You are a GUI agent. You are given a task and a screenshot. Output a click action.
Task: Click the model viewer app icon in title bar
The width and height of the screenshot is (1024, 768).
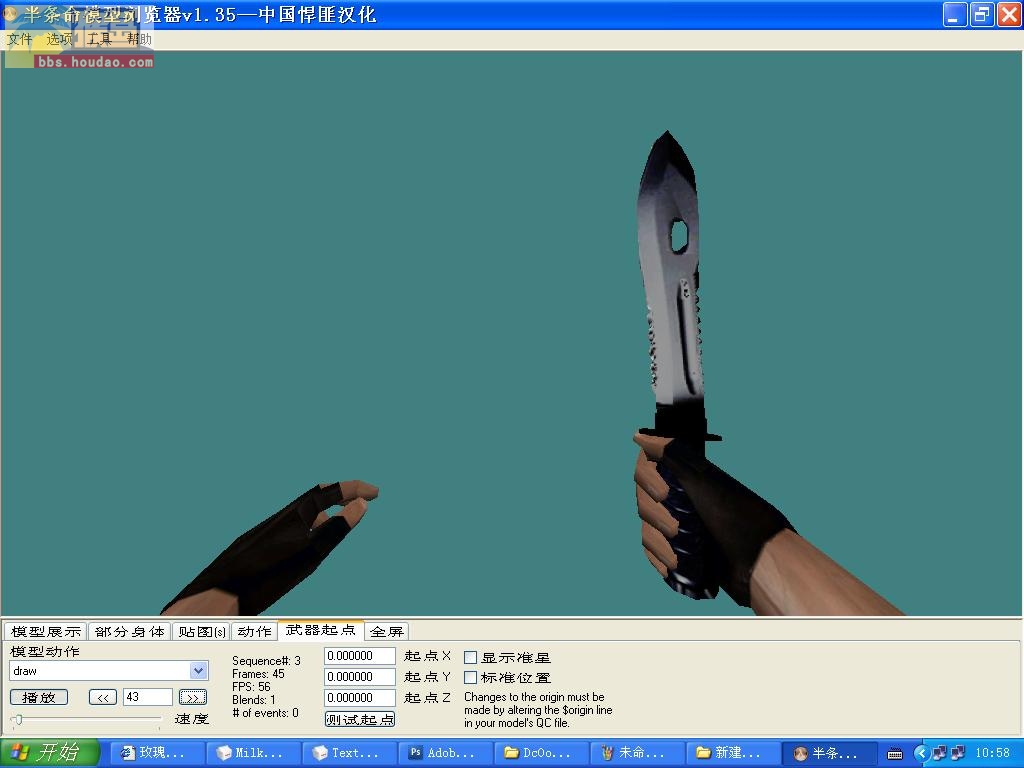pyautogui.click(x=11, y=14)
